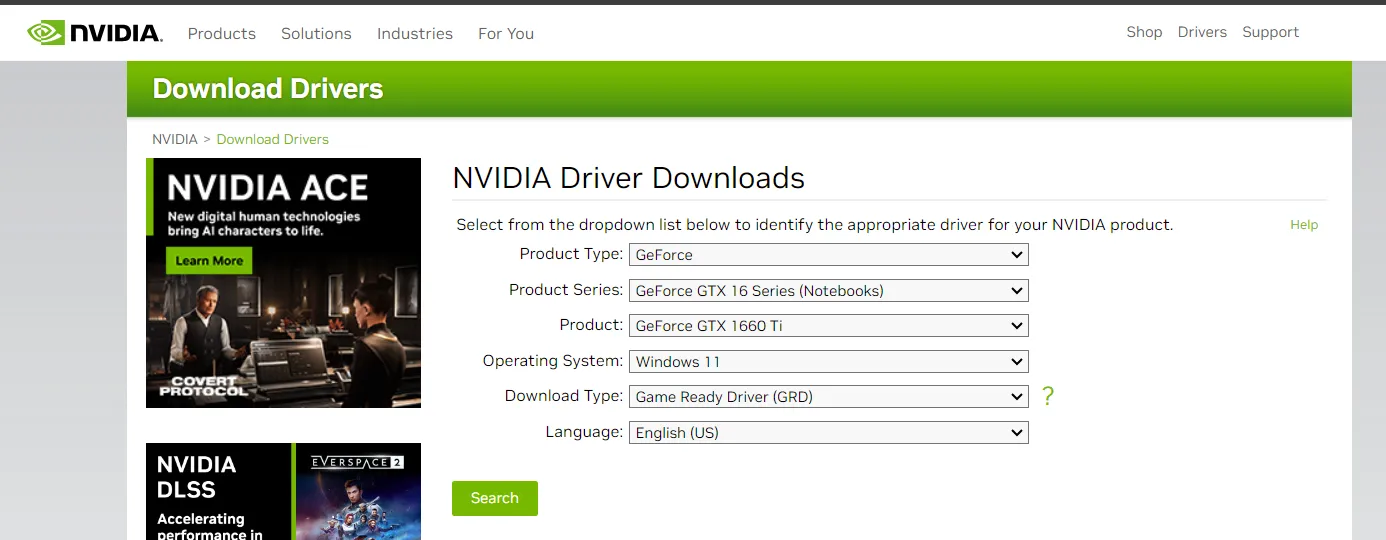Open the NVIDIA ACE banner image
Screen dimensions: 1386x540
283,283
